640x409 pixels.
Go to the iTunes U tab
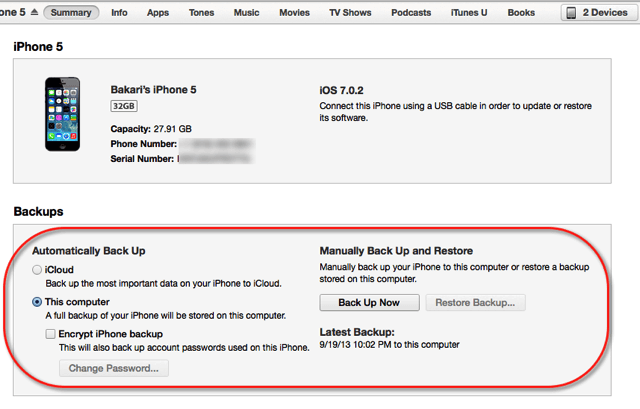pyautogui.click(x=469, y=13)
